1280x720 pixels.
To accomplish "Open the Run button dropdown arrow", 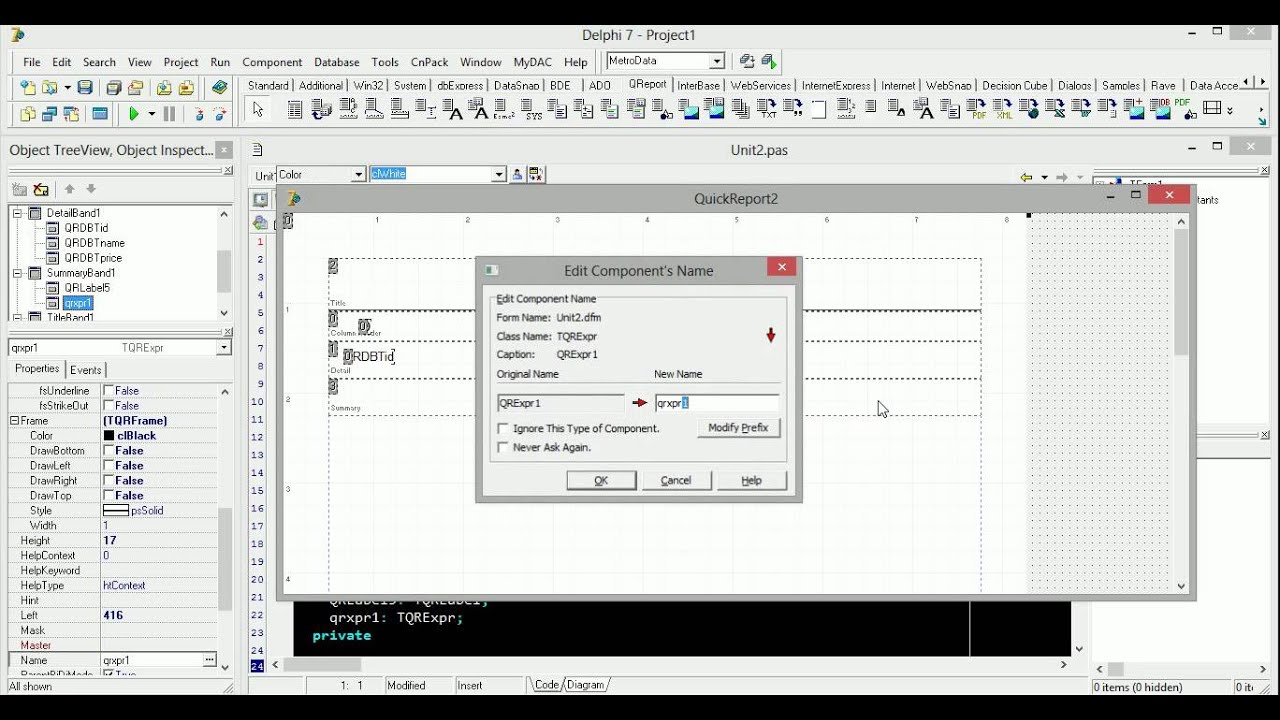I will (x=152, y=114).
